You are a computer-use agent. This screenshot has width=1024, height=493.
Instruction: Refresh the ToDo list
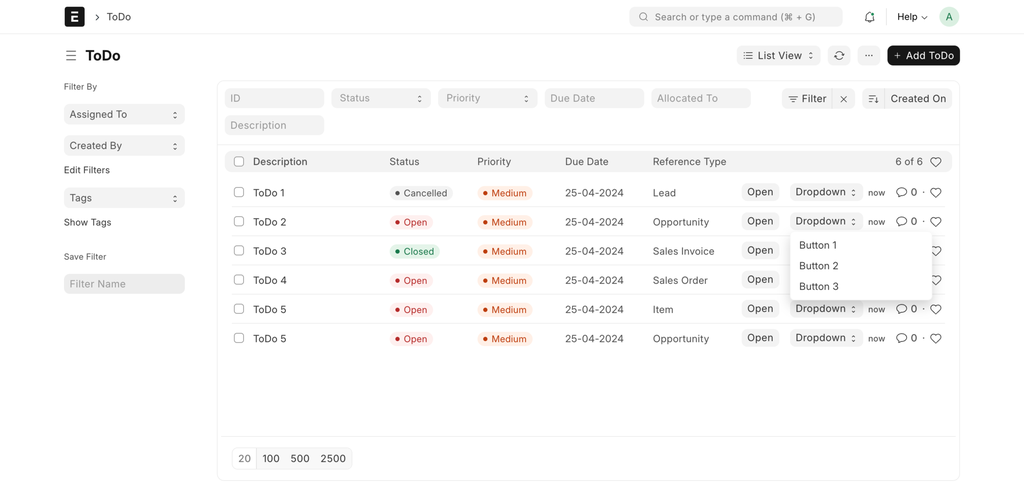[839, 56]
